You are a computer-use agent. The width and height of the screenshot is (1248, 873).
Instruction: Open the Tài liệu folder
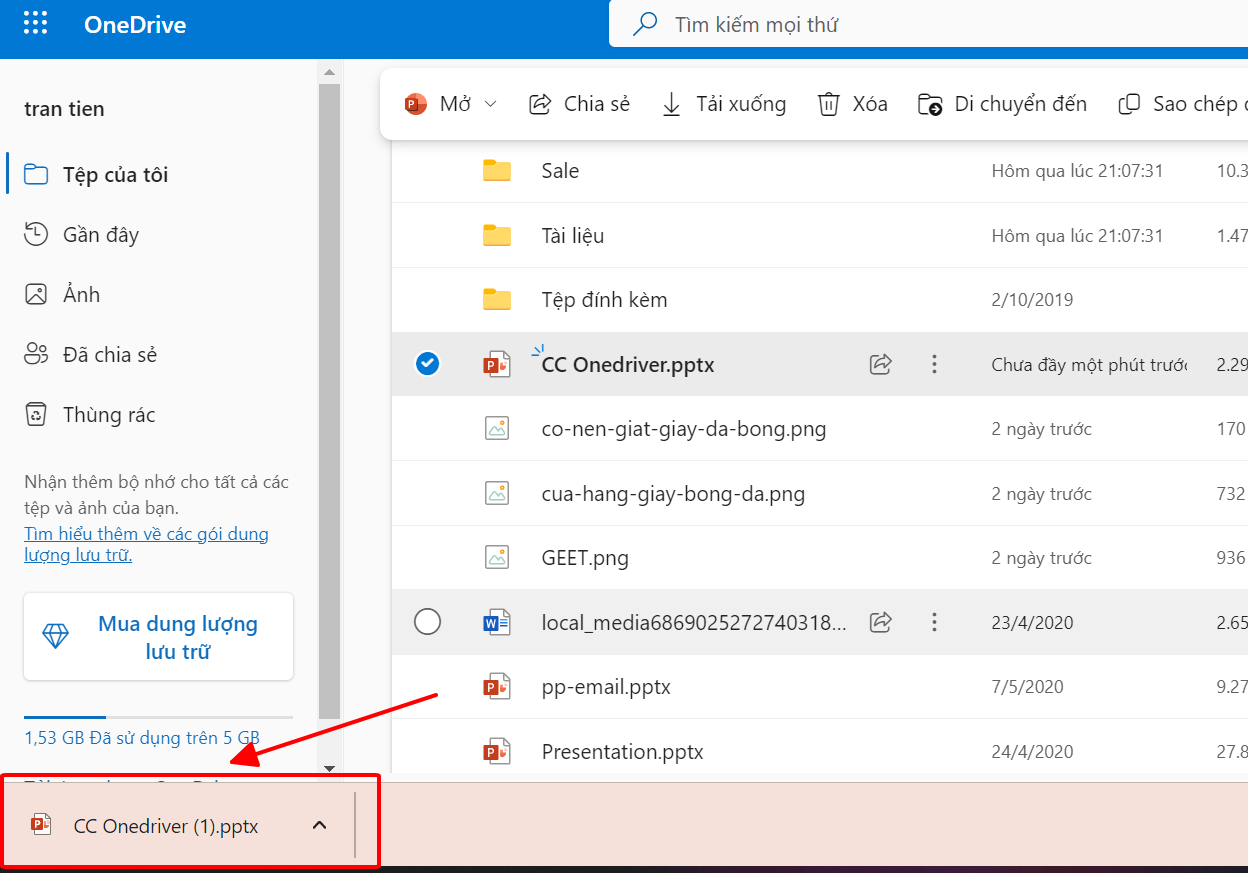(x=572, y=236)
